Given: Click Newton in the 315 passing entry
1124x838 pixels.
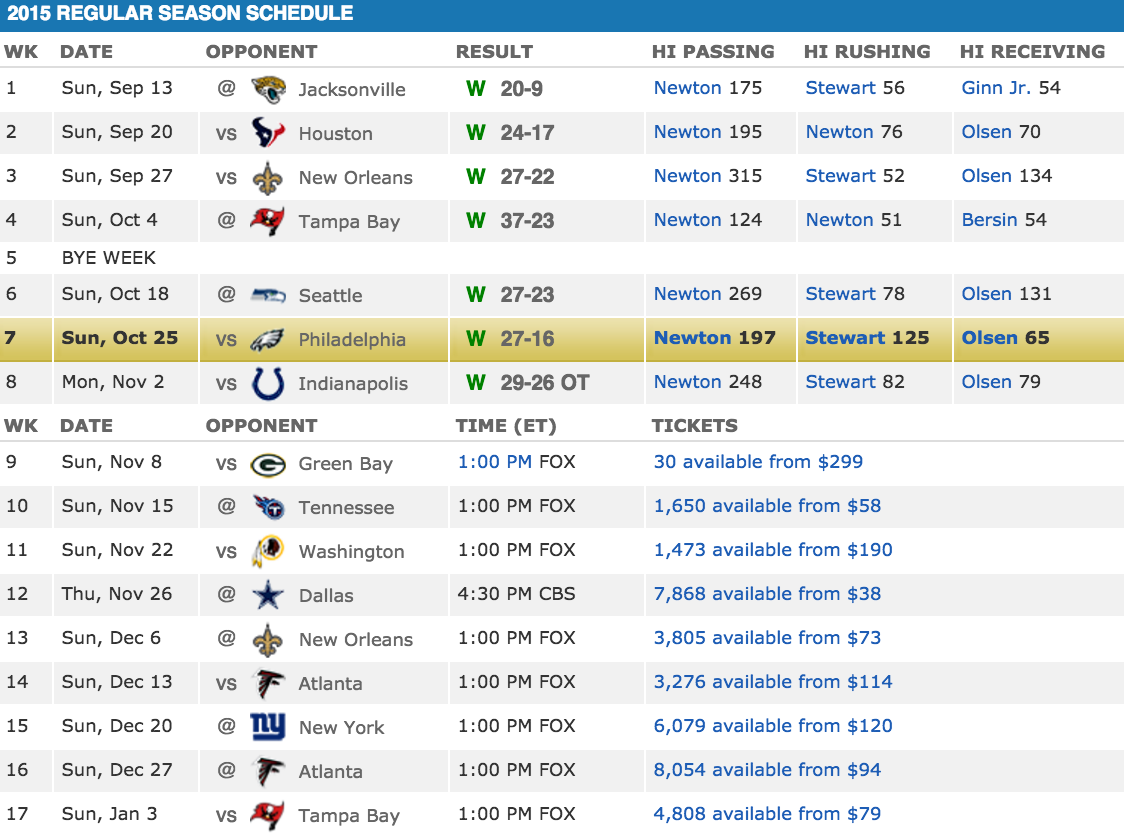Looking at the screenshot, I should point(687,176).
